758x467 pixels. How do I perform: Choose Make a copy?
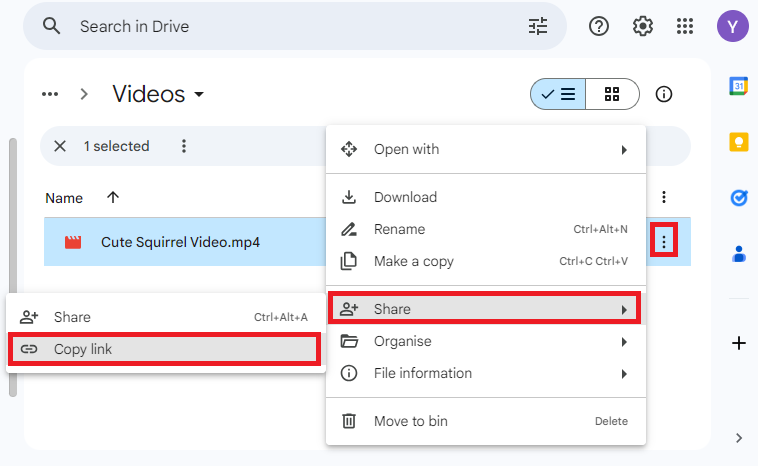pos(486,261)
